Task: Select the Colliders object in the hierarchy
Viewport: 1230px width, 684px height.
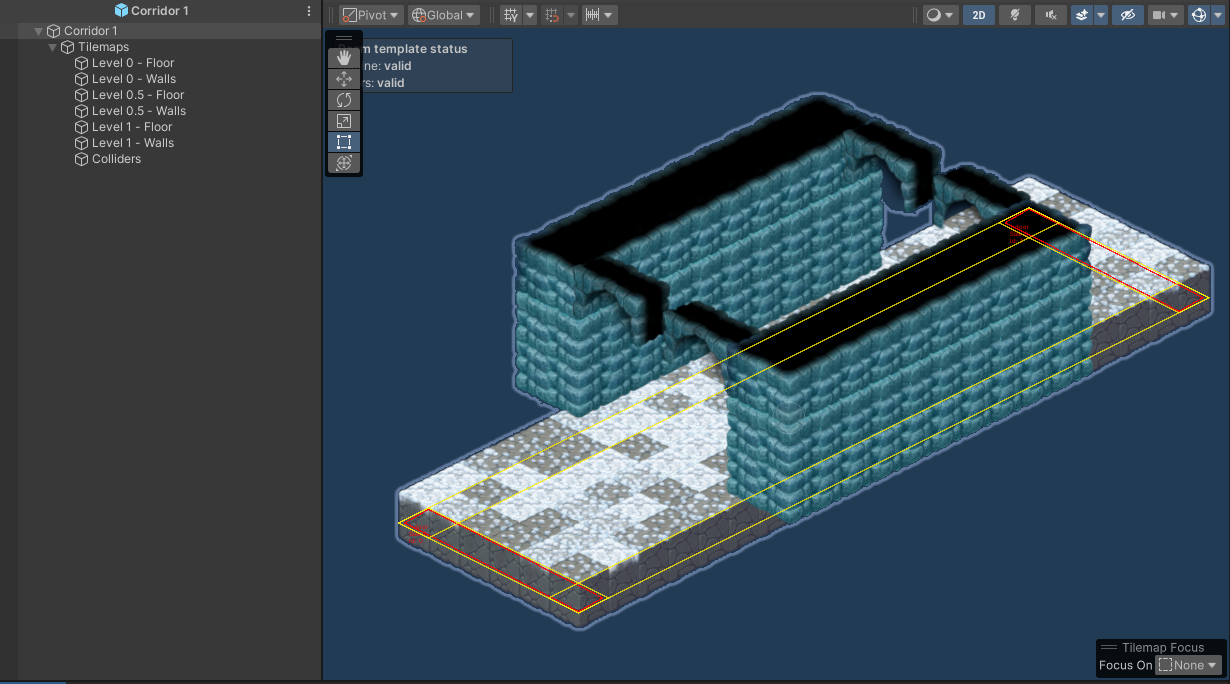Action: pos(118,158)
